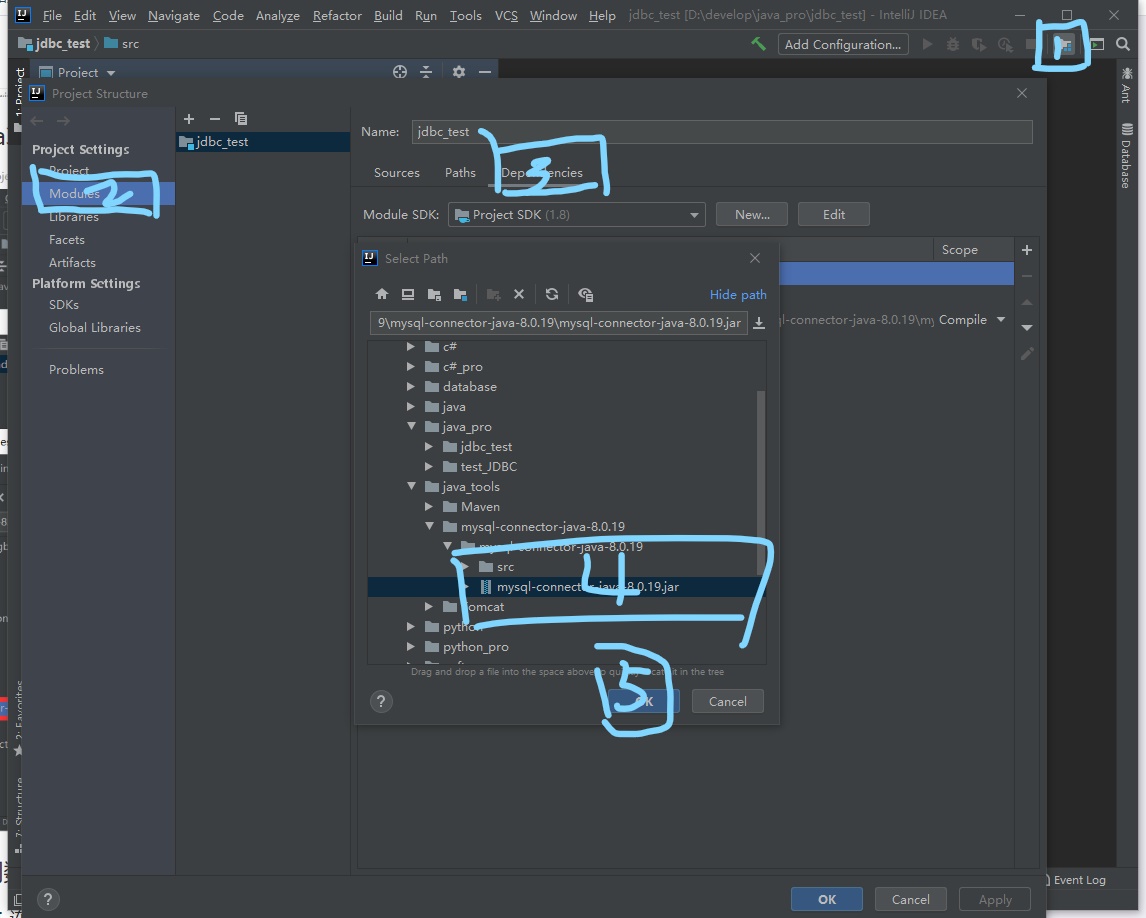This screenshot has width=1146, height=918.
Task: Open path history arrow beside path field
Action: 759,323
